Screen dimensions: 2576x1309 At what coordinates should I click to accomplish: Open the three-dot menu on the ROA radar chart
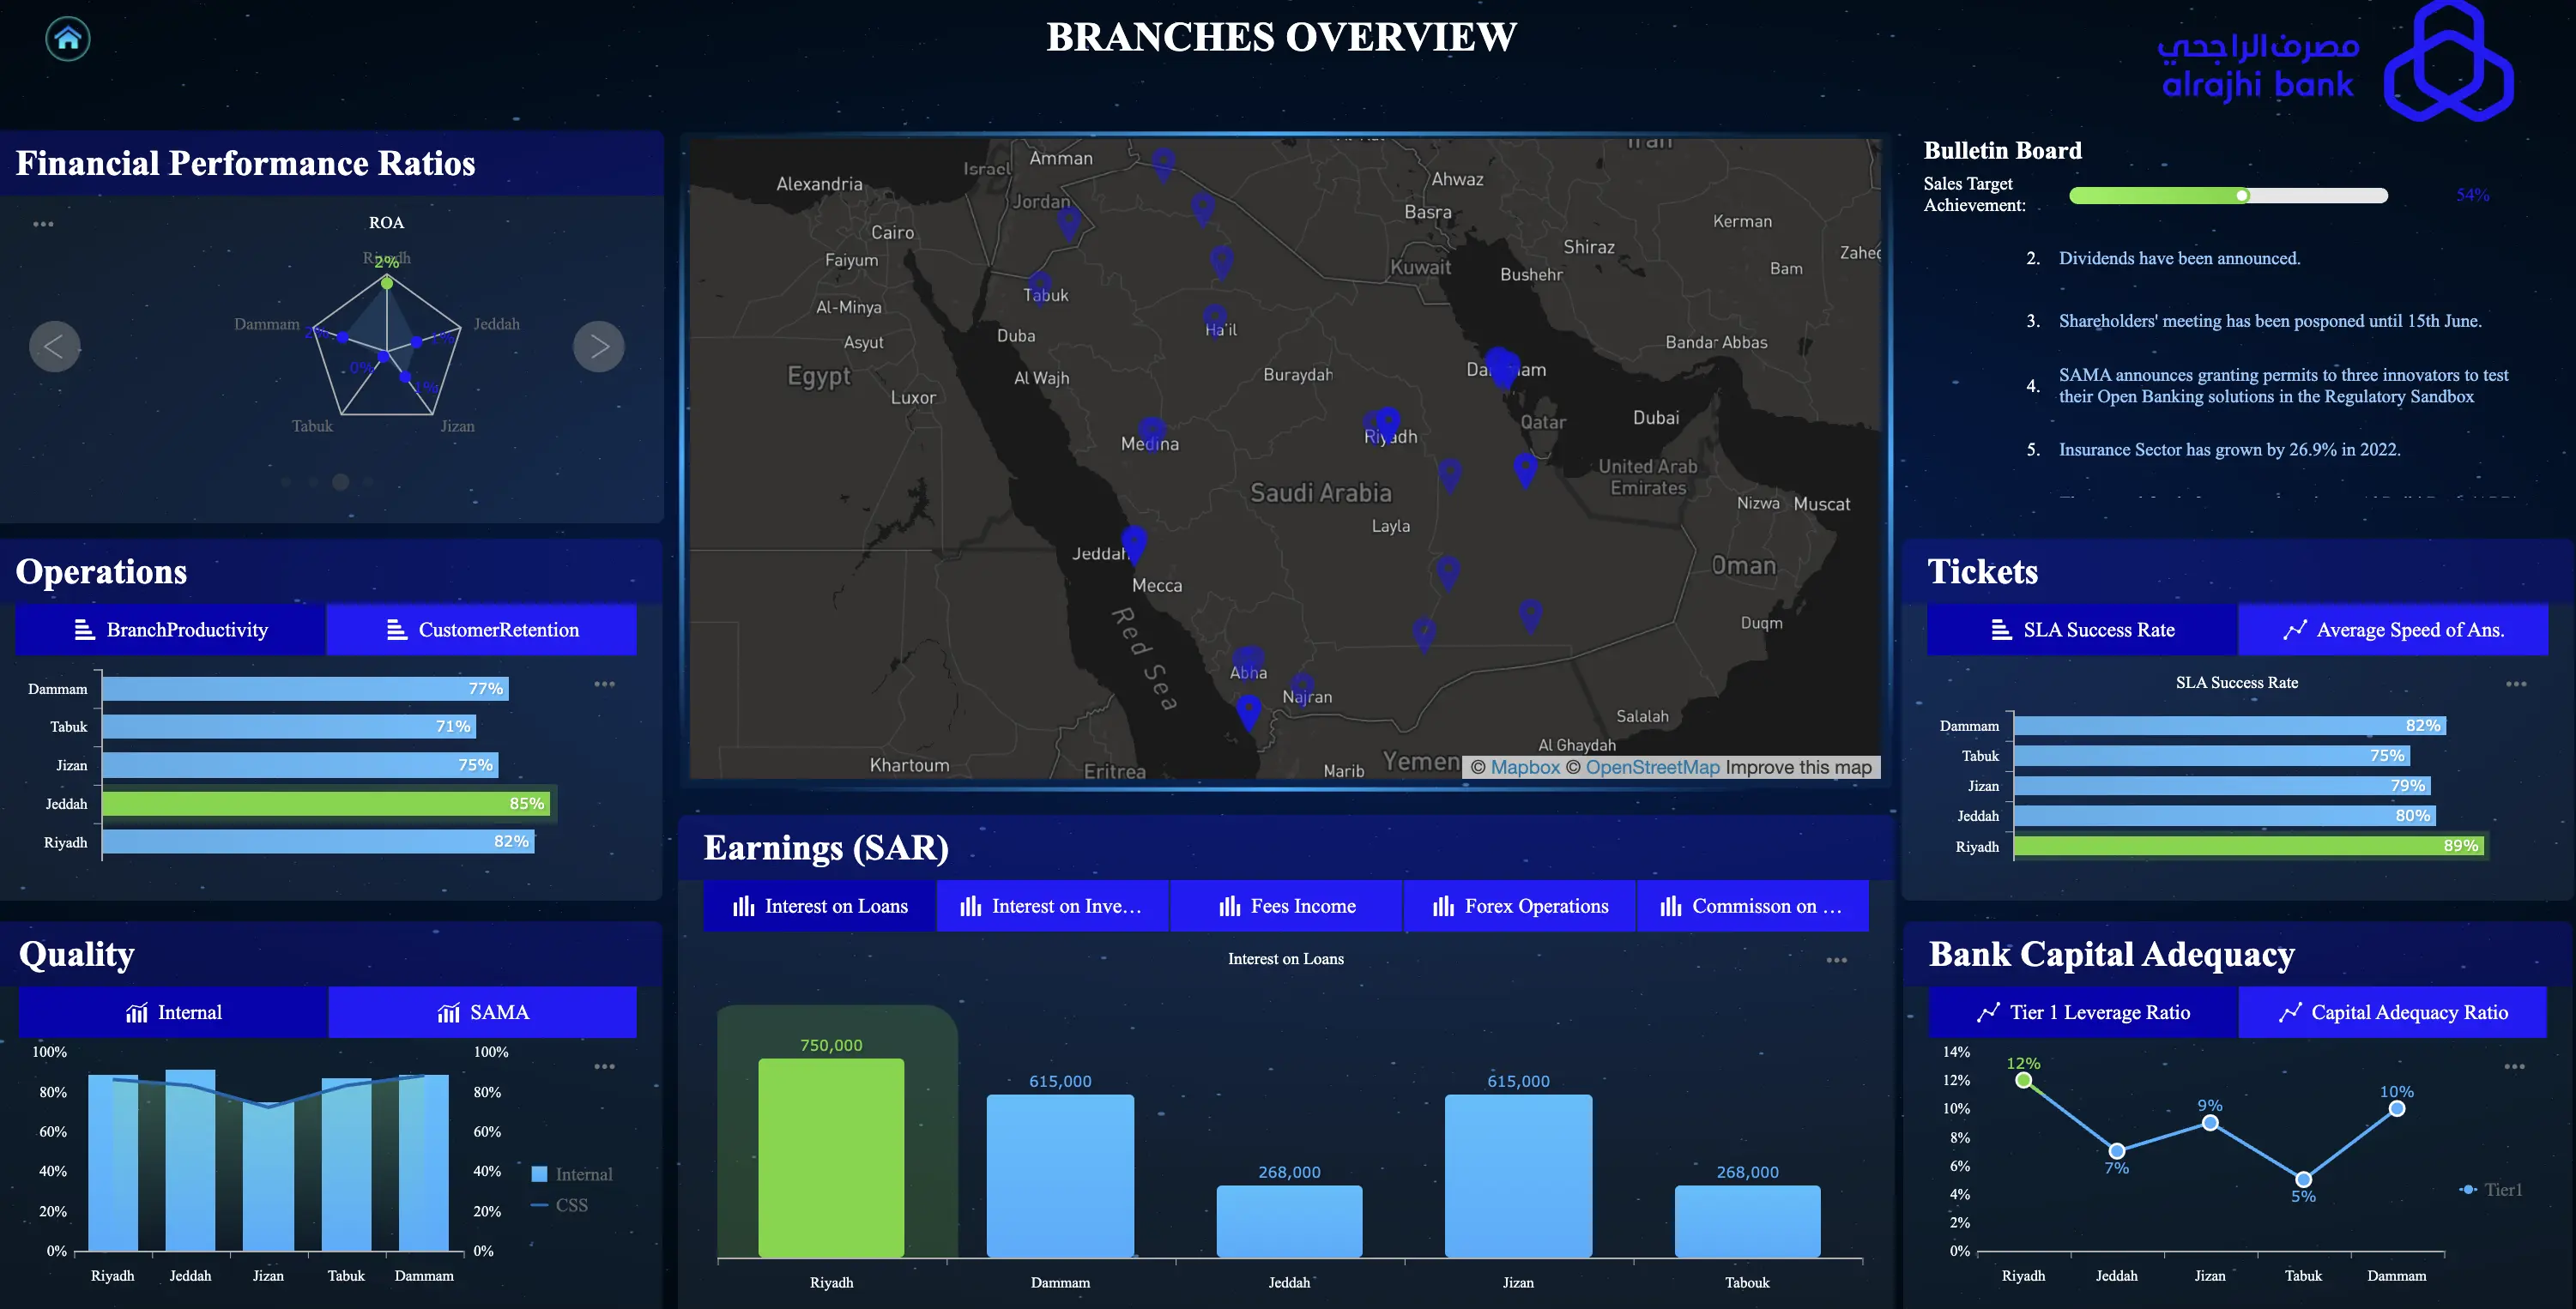click(x=43, y=224)
